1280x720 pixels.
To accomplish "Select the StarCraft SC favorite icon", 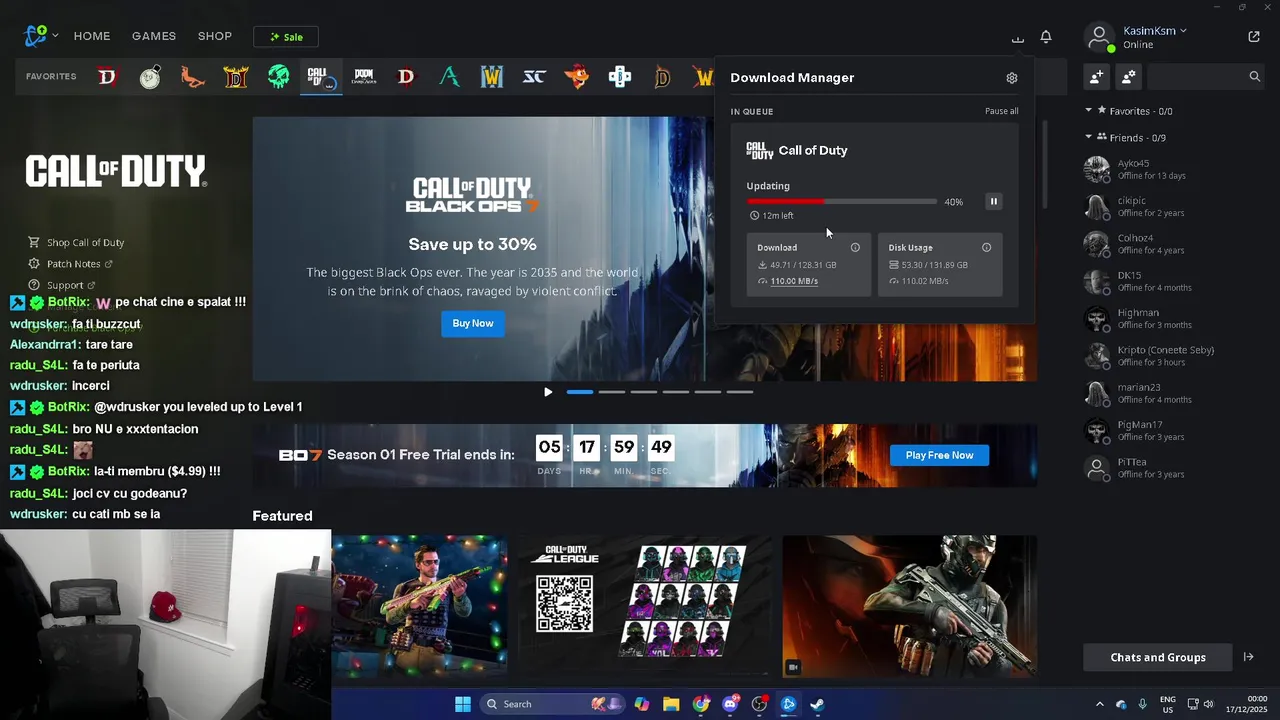I will (x=534, y=77).
